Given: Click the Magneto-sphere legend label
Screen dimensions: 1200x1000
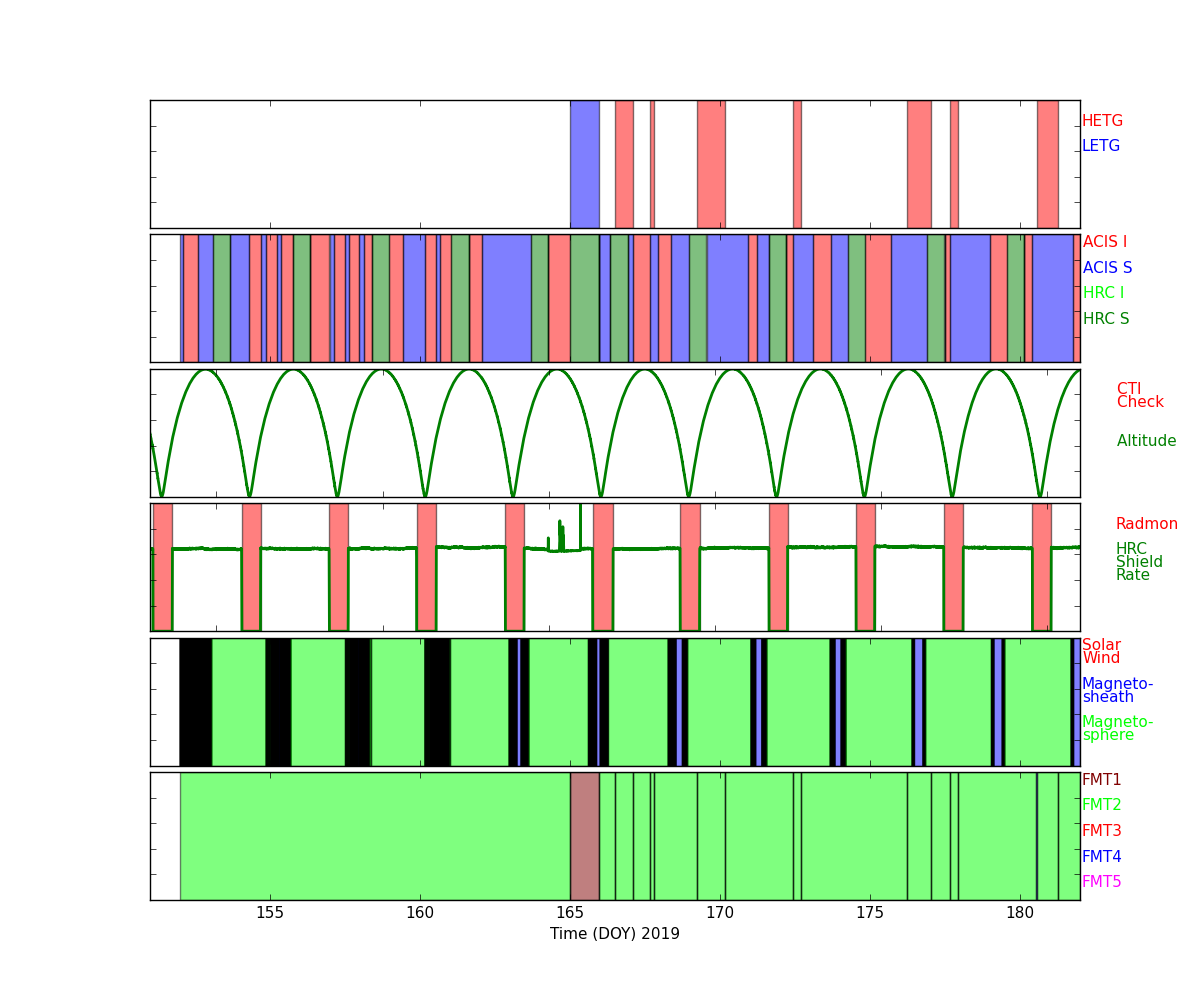Looking at the screenshot, I should [x=1117, y=728].
